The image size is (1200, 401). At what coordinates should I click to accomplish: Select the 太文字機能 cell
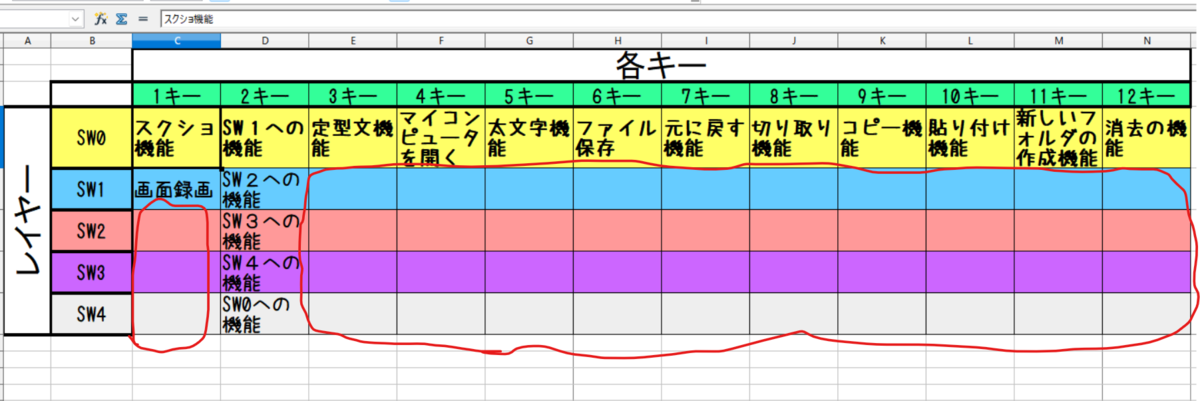pos(529,138)
